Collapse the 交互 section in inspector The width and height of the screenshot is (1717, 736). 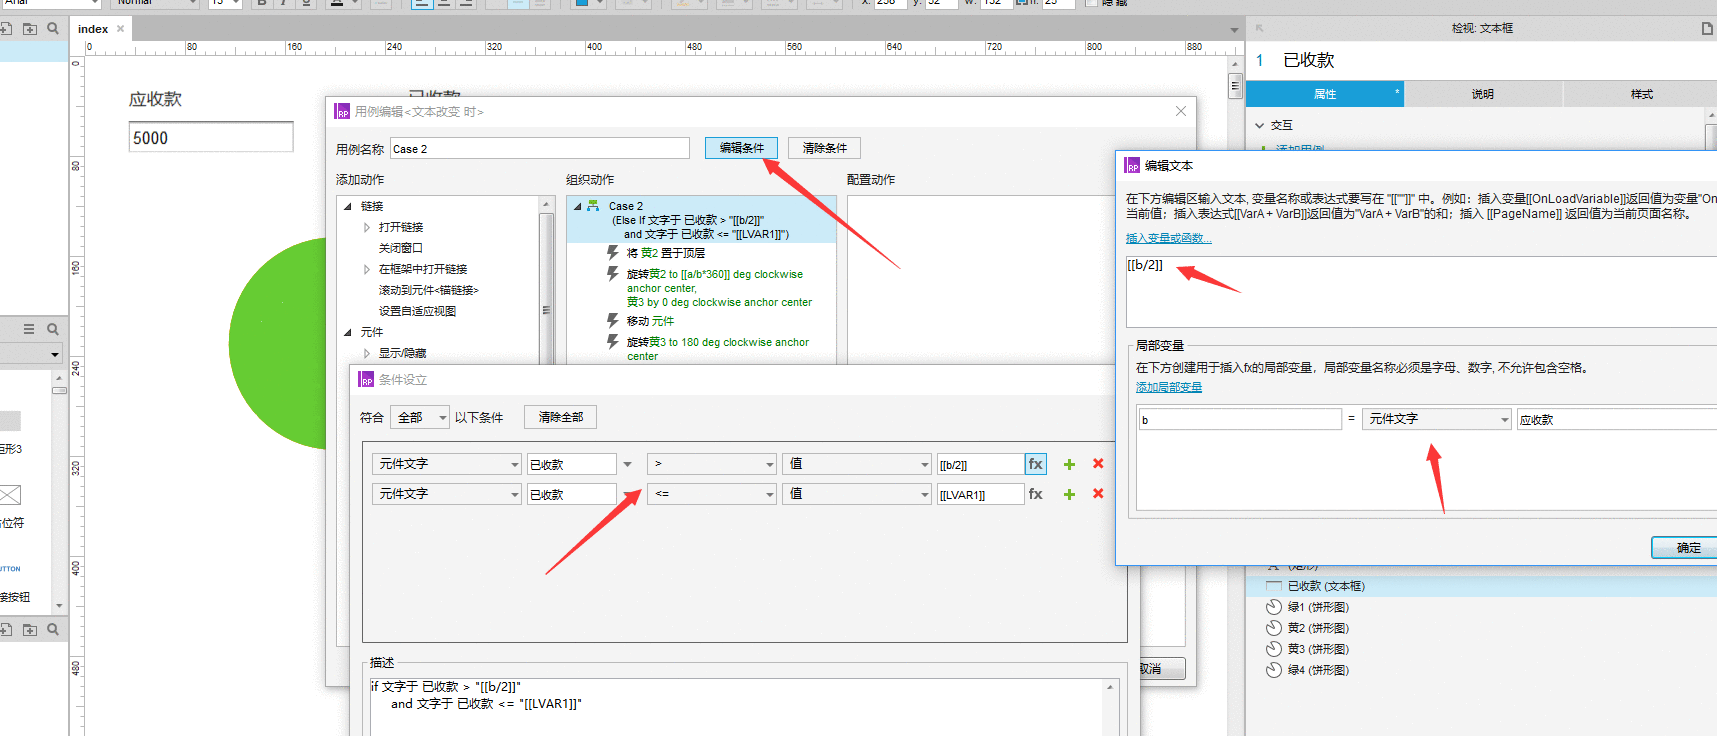1260,125
